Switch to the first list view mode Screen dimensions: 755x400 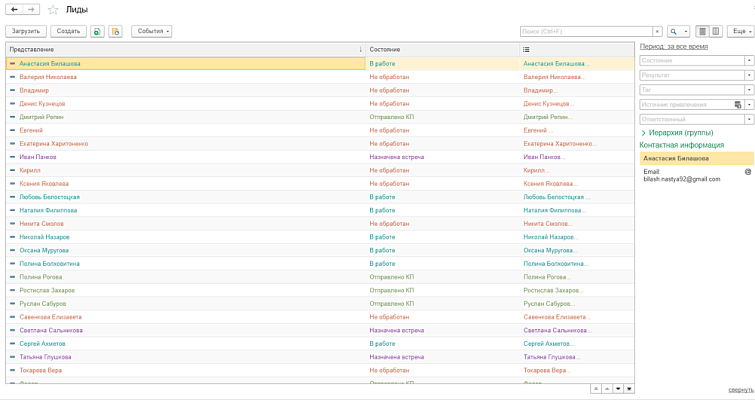click(703, 32)
